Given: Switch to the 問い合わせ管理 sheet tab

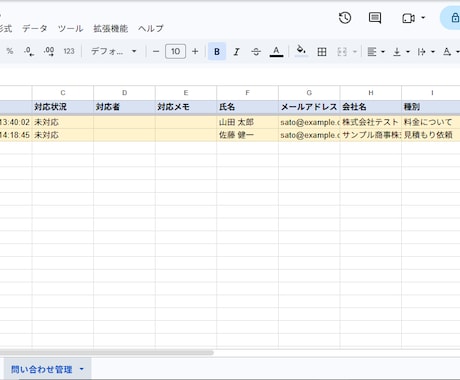Looking at the screenshot, I should click(41, 369).
